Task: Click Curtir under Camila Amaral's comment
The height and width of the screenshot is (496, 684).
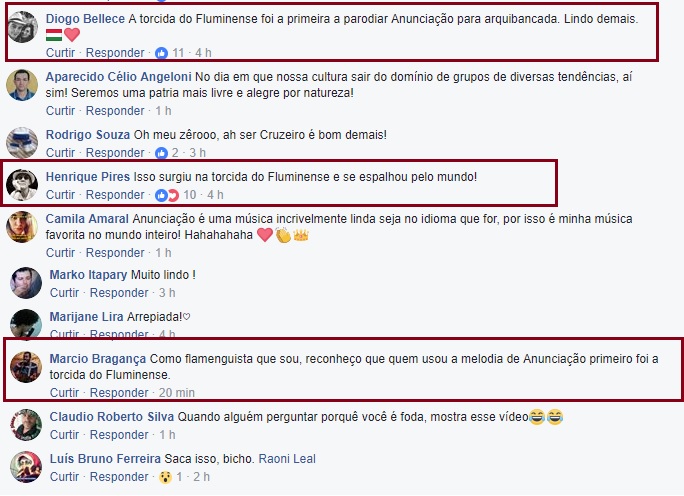Action: click(x=60, y=253)
